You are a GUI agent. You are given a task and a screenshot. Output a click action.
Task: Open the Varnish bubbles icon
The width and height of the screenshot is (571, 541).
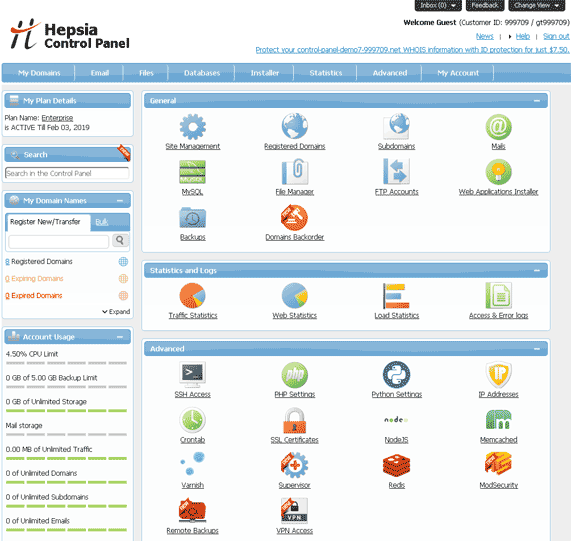193,464
